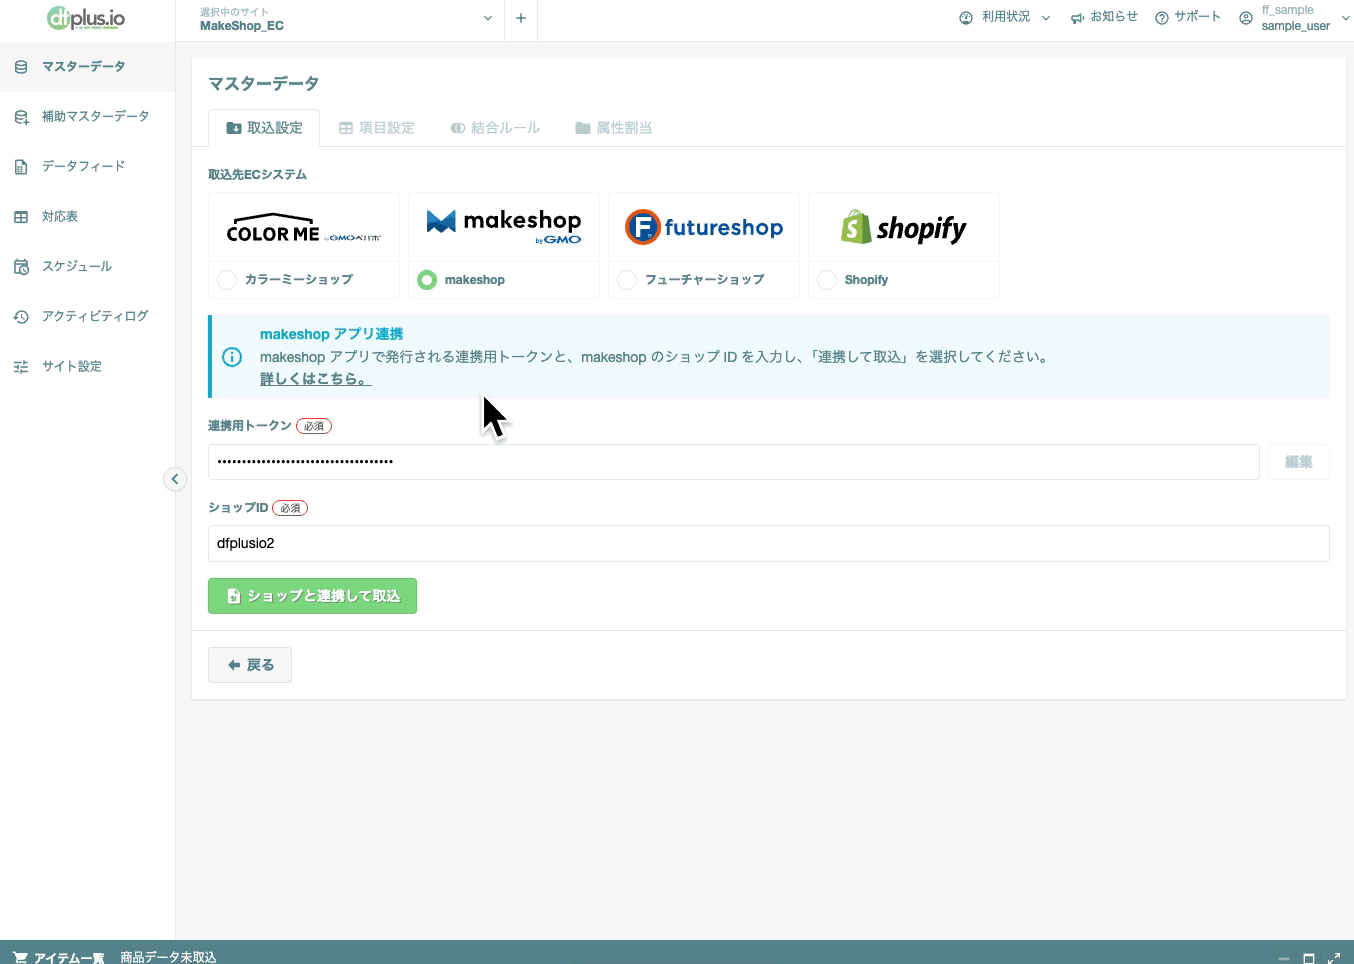The height and width of the screenshot is (964, 1354).
Task: Click the activity log history icon
Action: (x=21, y=317)
